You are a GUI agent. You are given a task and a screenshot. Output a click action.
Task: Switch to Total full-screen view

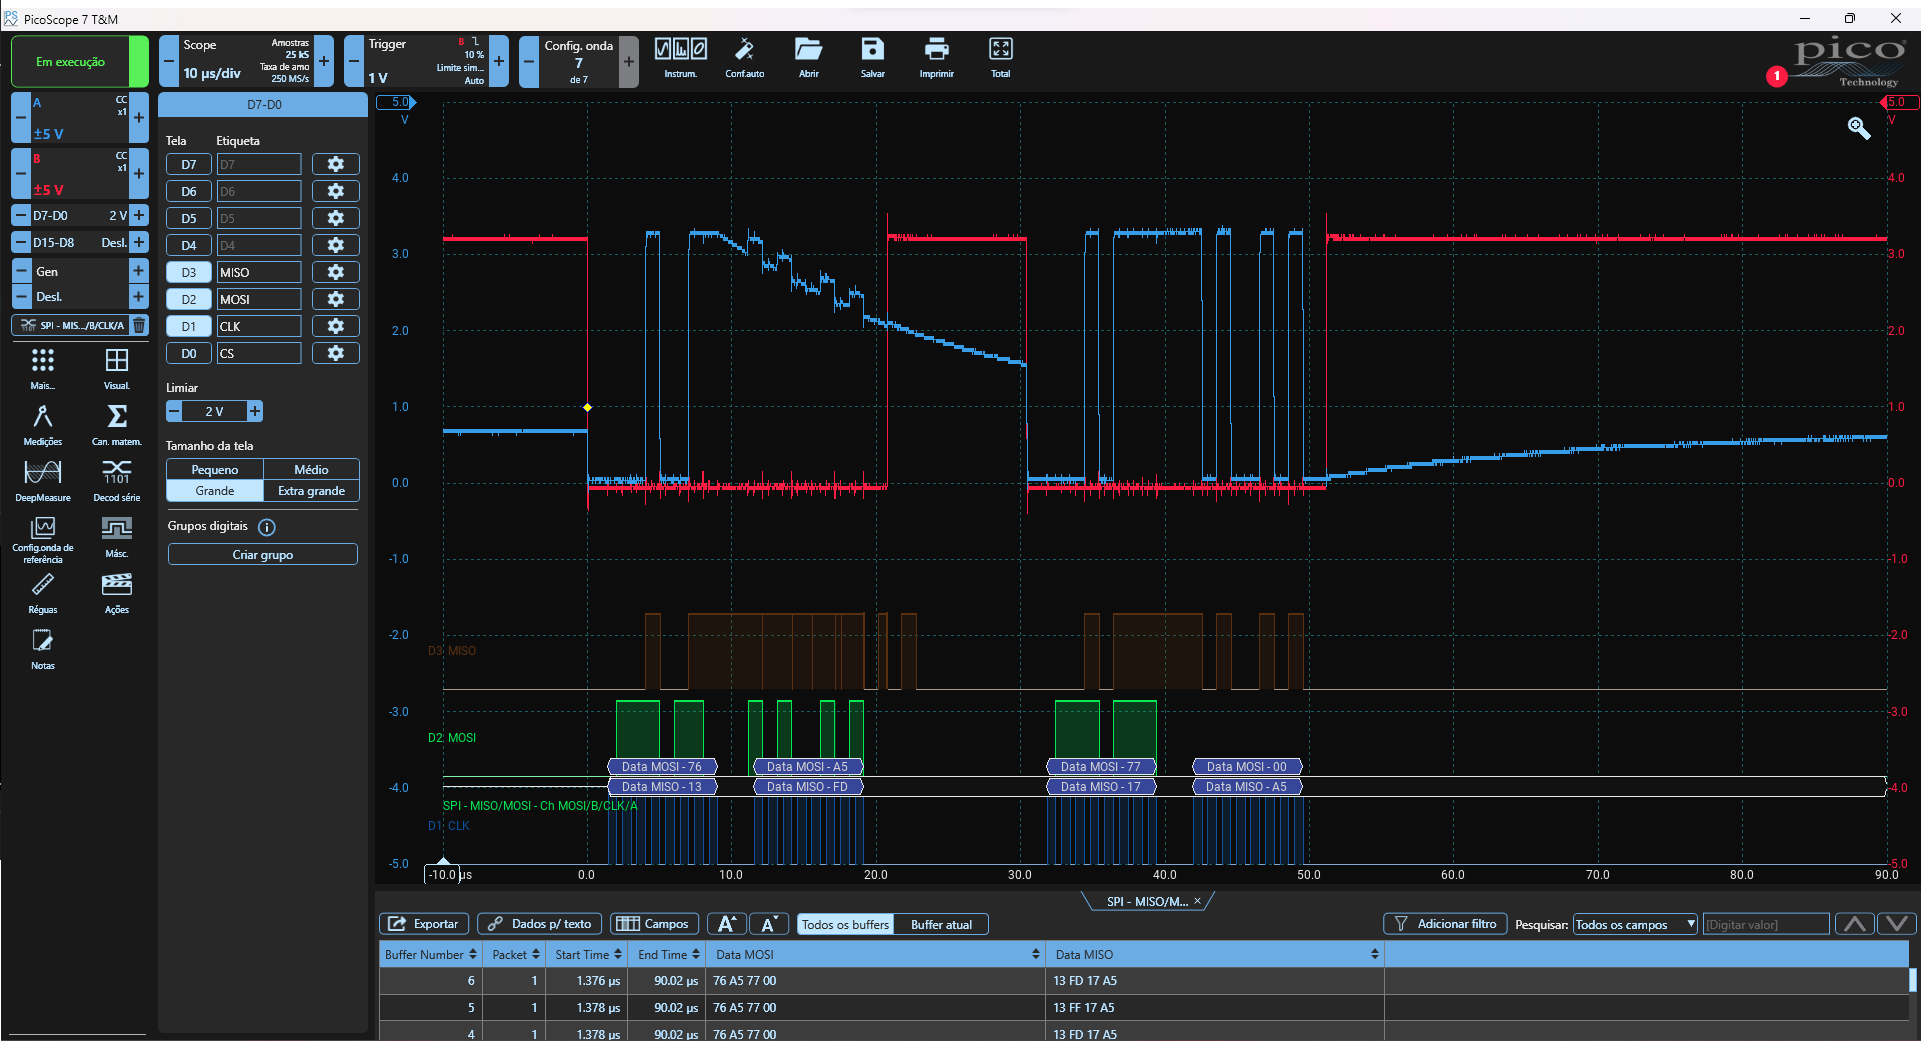1000,57
